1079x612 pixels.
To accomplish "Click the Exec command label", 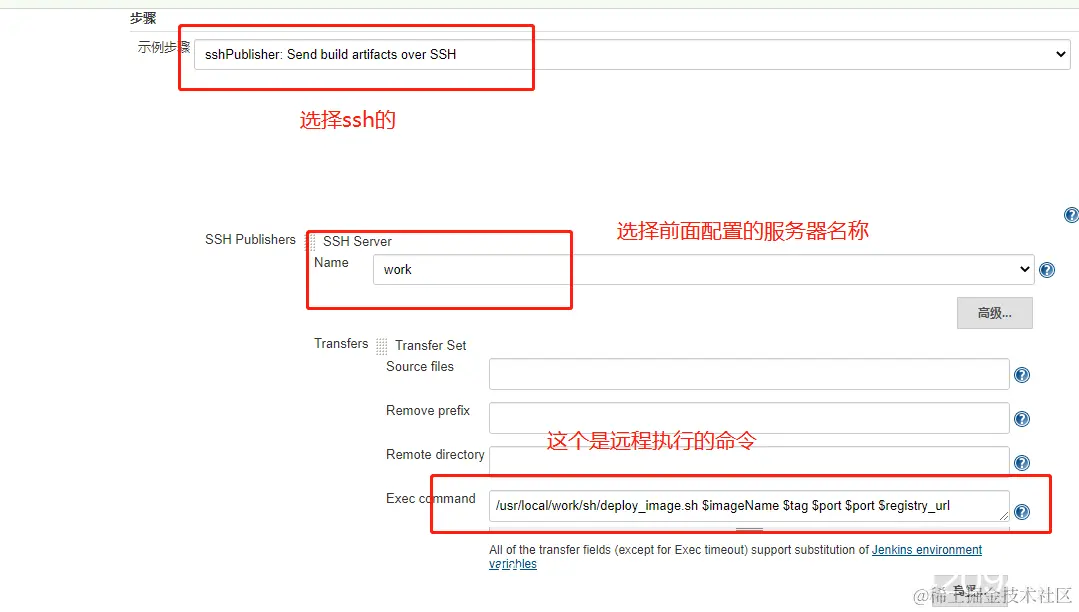I will coord(430,498).
